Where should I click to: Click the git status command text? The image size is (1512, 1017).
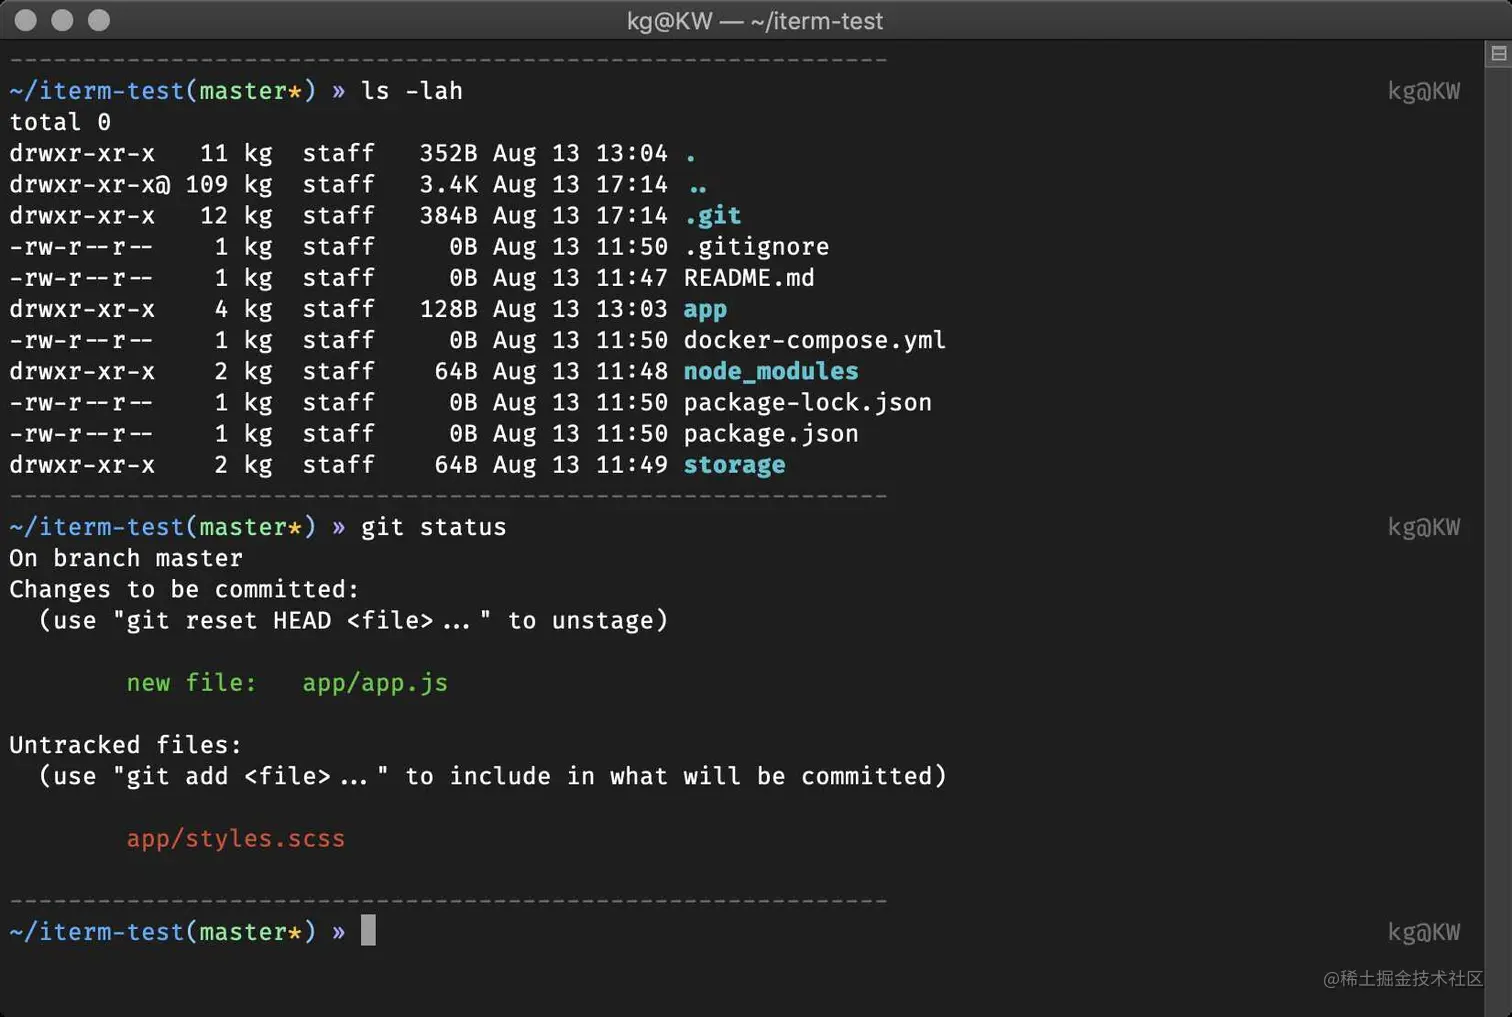tap(434, 527)
